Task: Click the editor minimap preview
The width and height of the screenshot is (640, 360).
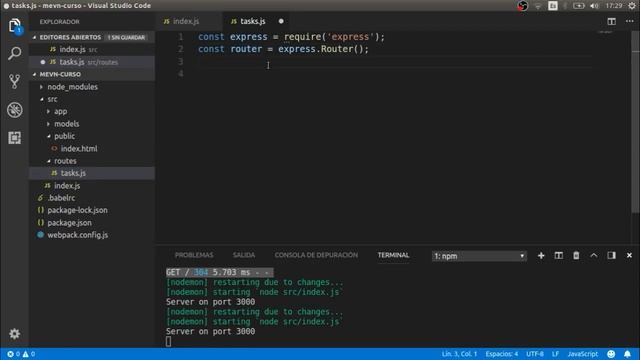Action: pyautogui.click(x=605, y=33)
